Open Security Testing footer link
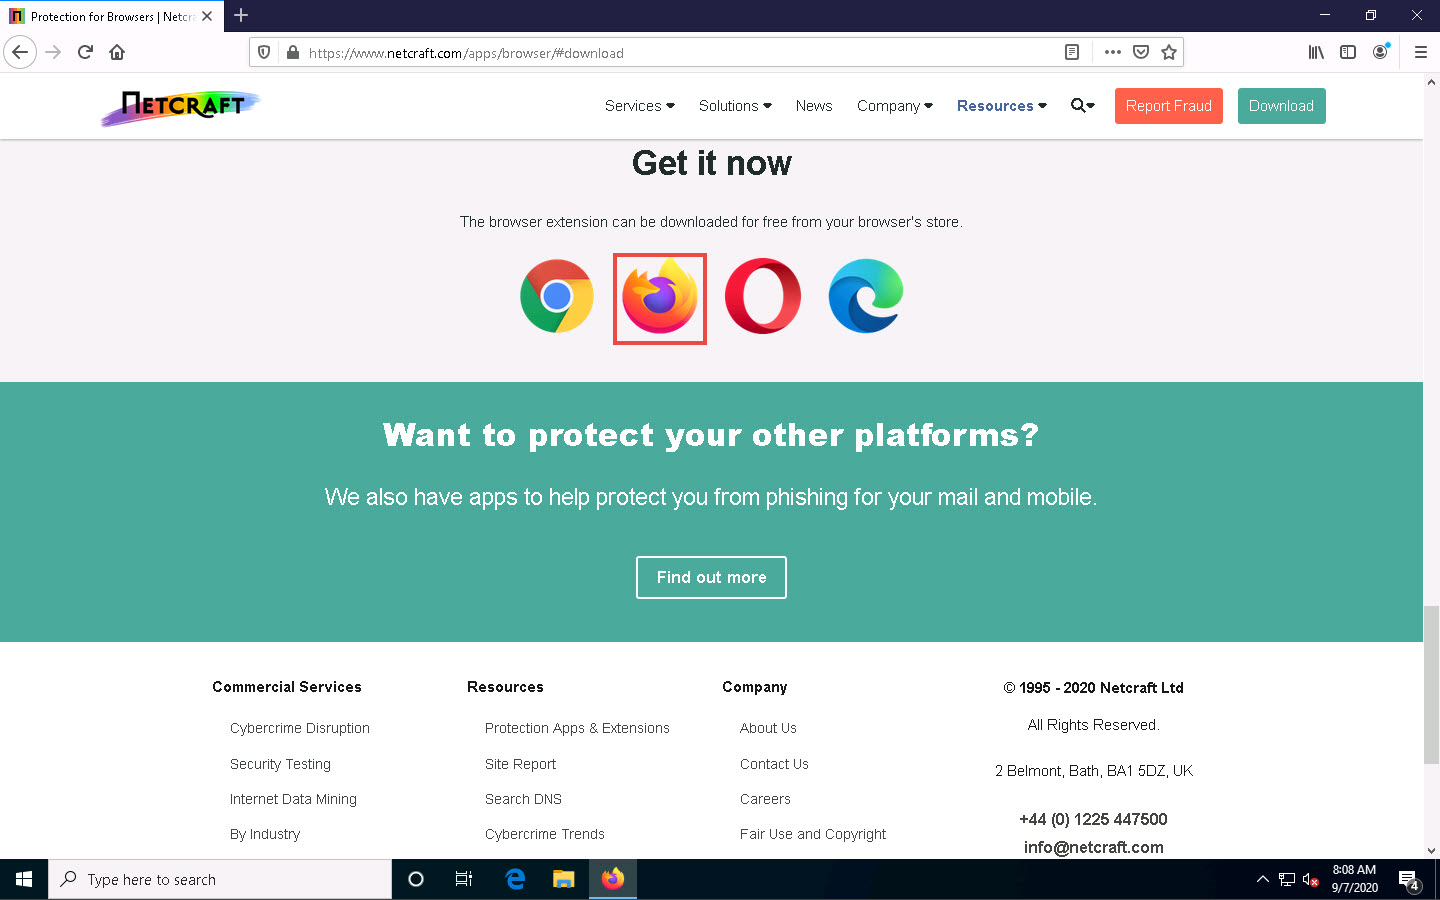 [280, 764]
